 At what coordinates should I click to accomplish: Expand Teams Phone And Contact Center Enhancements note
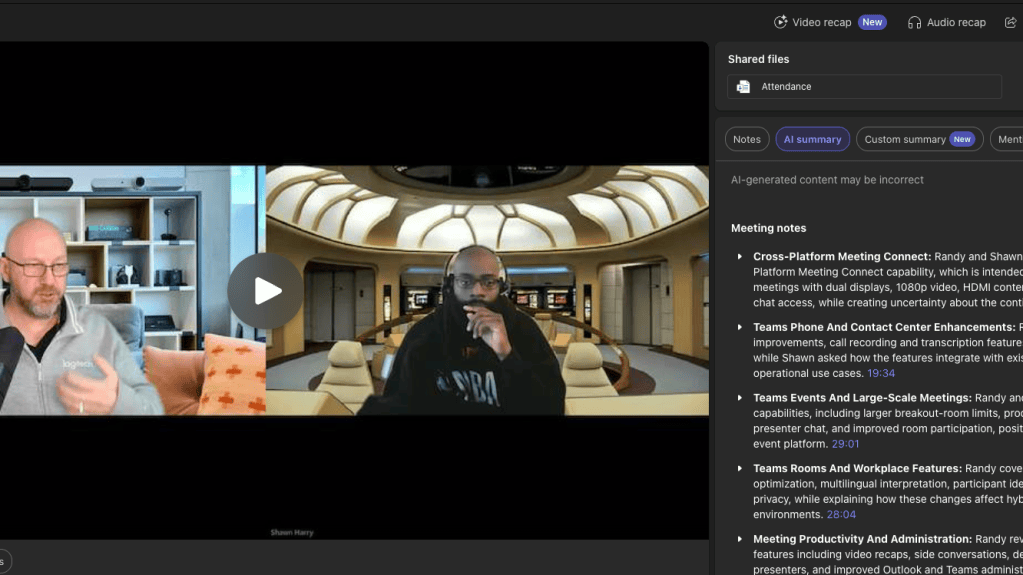739,327
